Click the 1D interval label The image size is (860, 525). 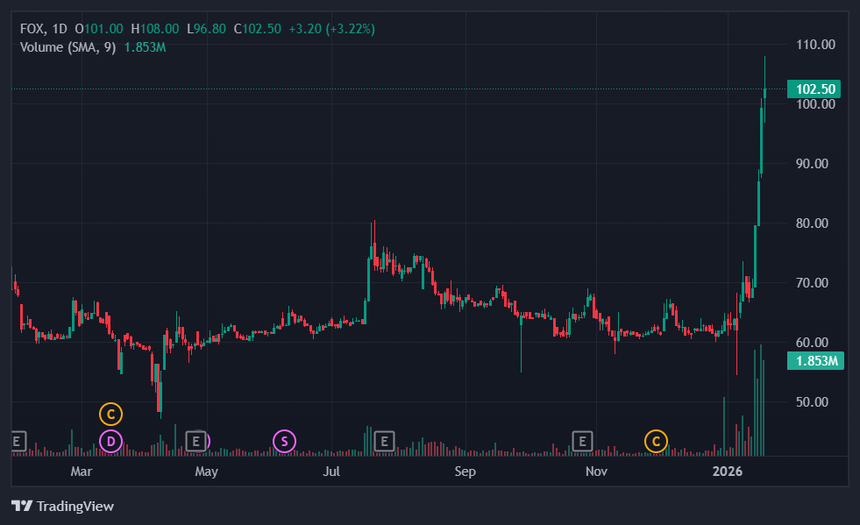coord(59,29)
